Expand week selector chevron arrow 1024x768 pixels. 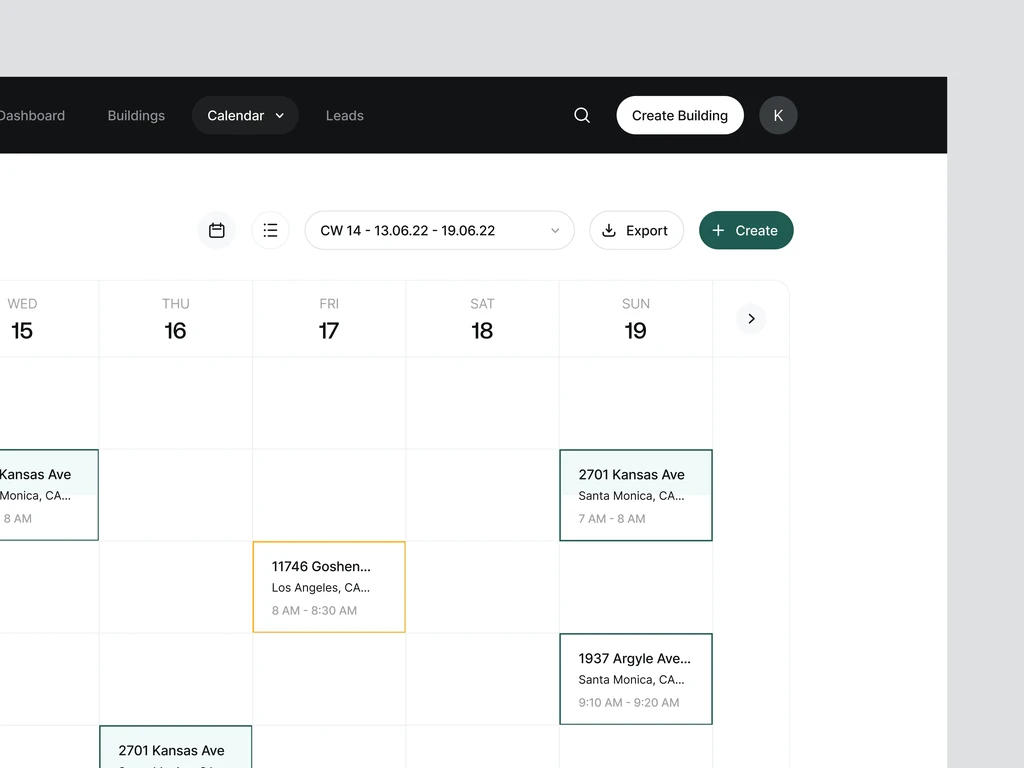point(555,231)
